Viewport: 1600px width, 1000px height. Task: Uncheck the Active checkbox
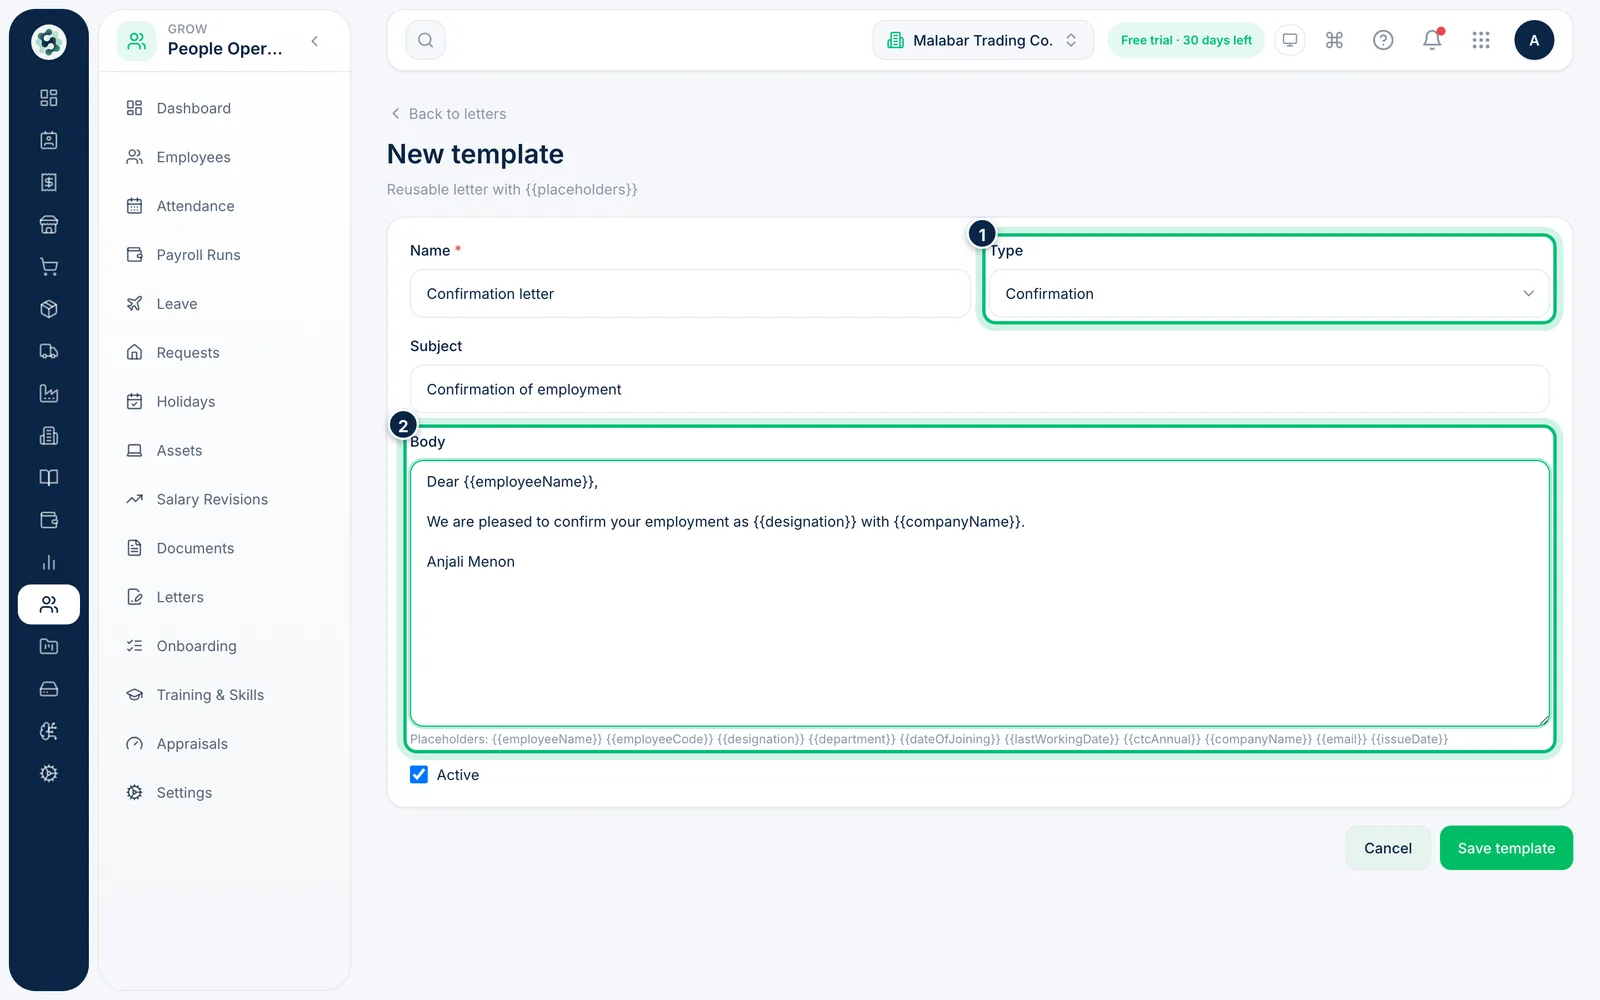(x=419, y=775)
